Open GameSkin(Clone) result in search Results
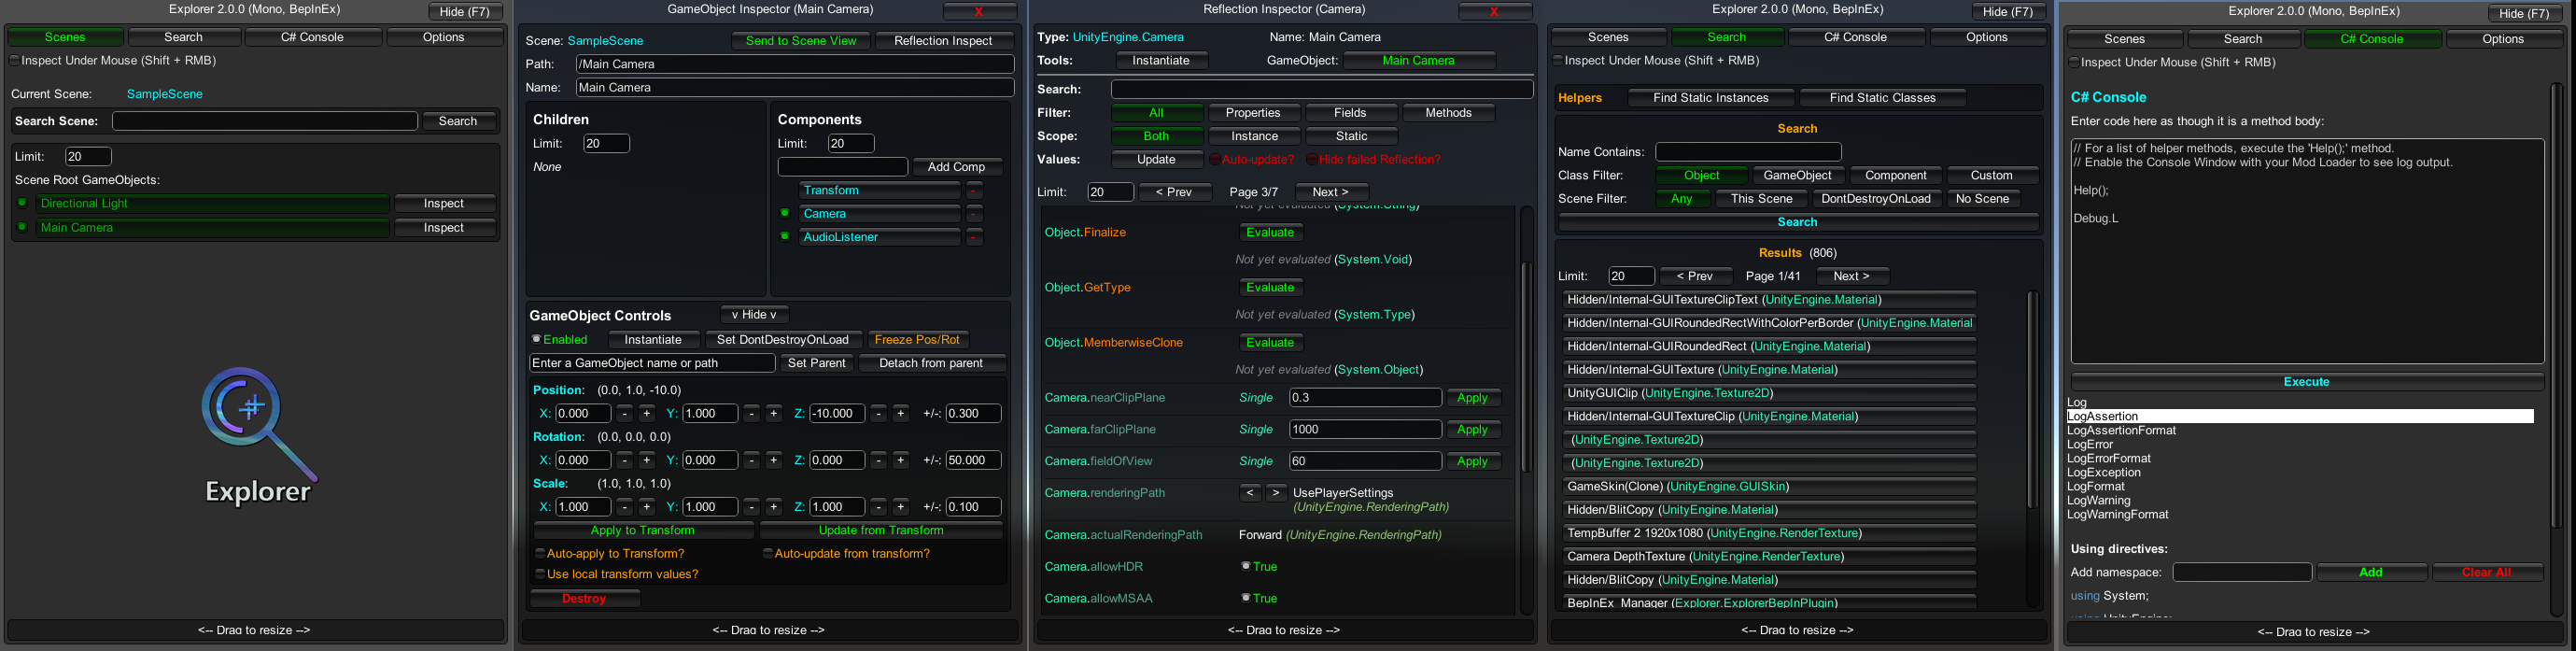The width and height of the screenshot is (2576, 651). (1768, 486)
